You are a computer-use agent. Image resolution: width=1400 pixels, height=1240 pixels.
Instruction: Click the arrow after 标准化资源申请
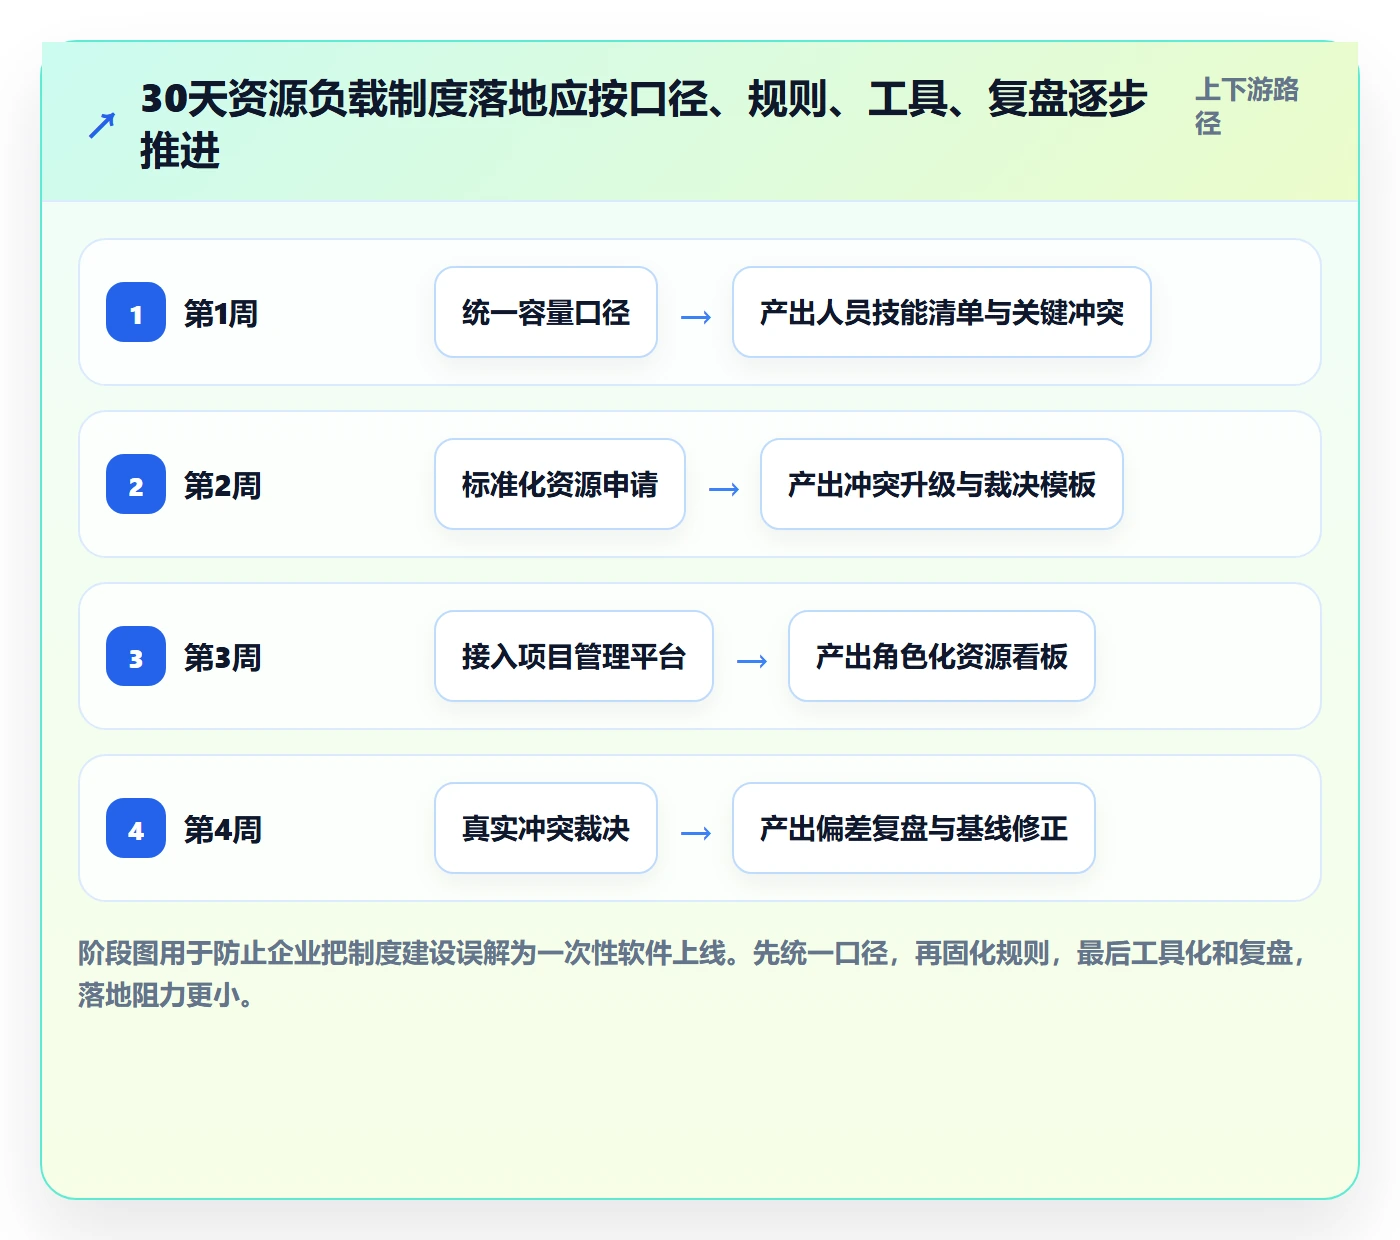723,489
